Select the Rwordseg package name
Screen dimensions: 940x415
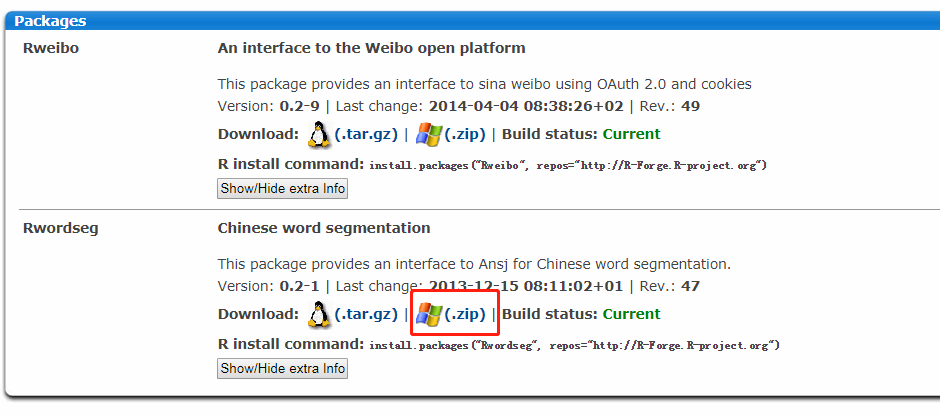61,228
